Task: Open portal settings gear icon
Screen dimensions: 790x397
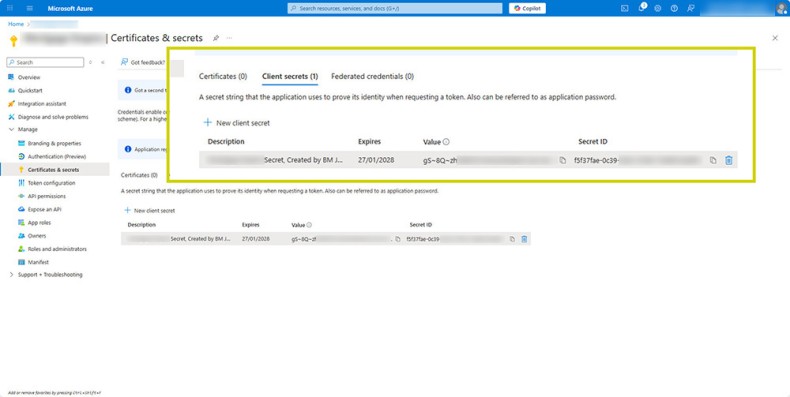Action: (x=657, y=8)
